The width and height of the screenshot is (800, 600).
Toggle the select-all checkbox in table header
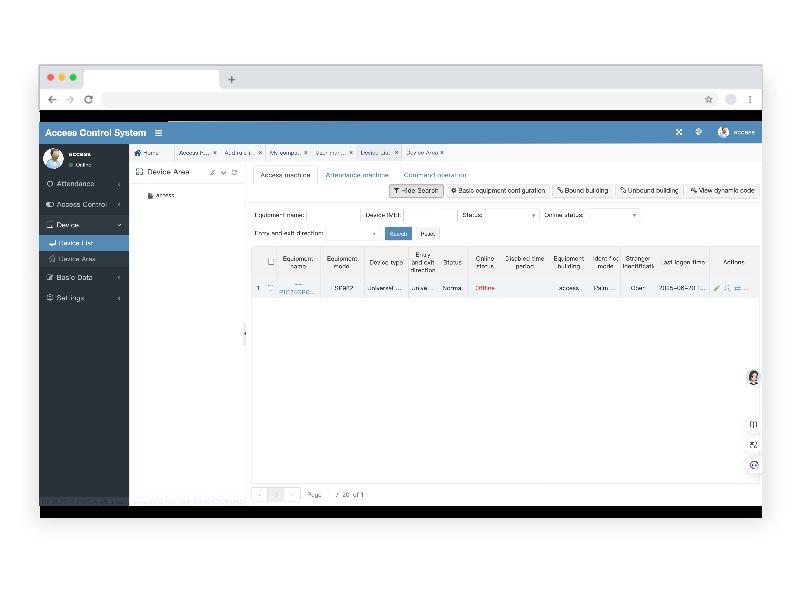tap(270, 262)
